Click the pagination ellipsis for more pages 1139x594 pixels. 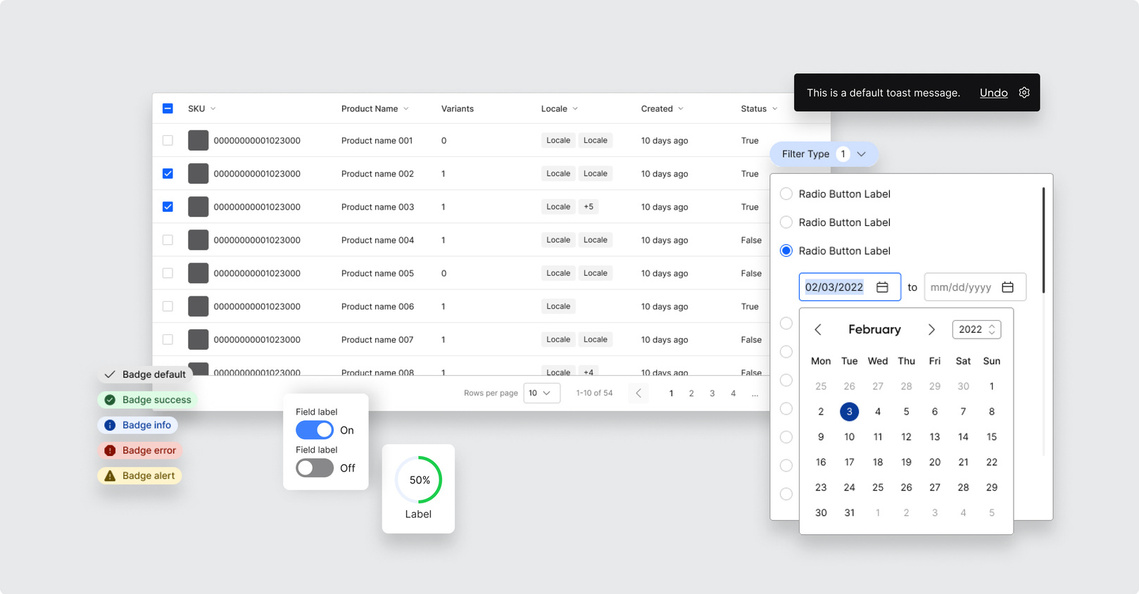point(755,393)
